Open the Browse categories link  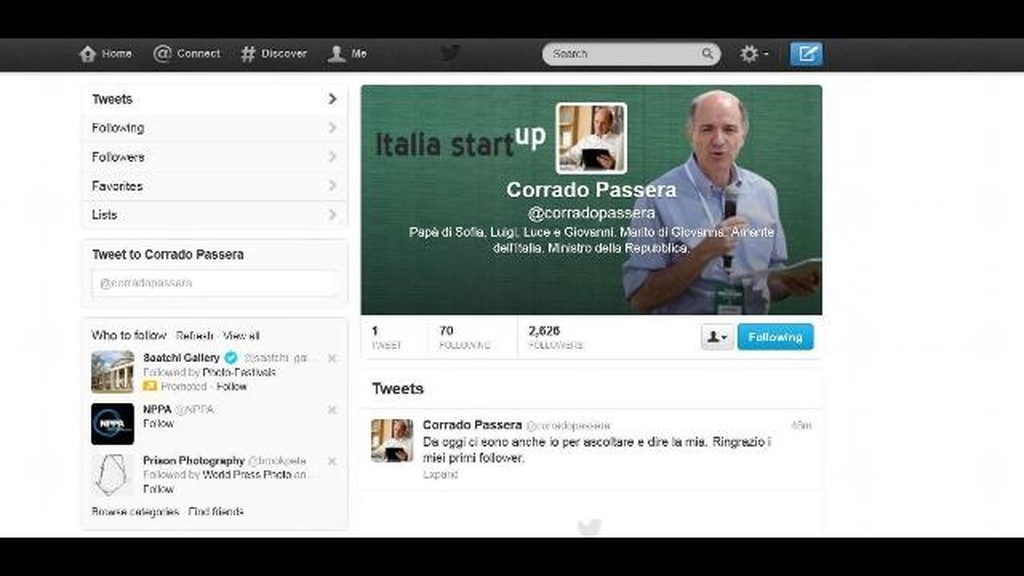pyautogui.click(x=135, y=512)
